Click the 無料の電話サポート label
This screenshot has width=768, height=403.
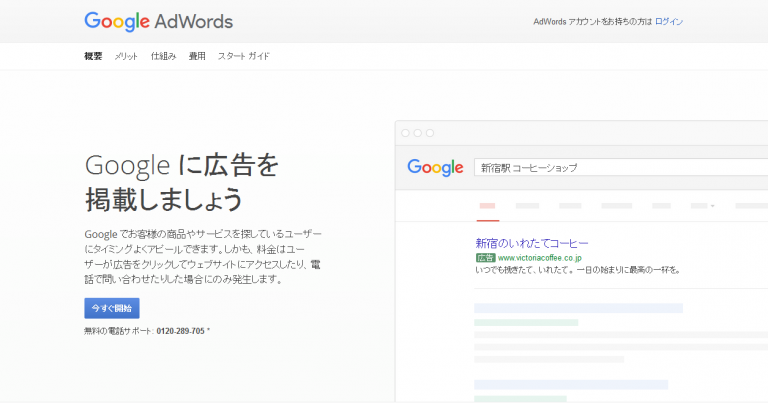coord(119,331)
